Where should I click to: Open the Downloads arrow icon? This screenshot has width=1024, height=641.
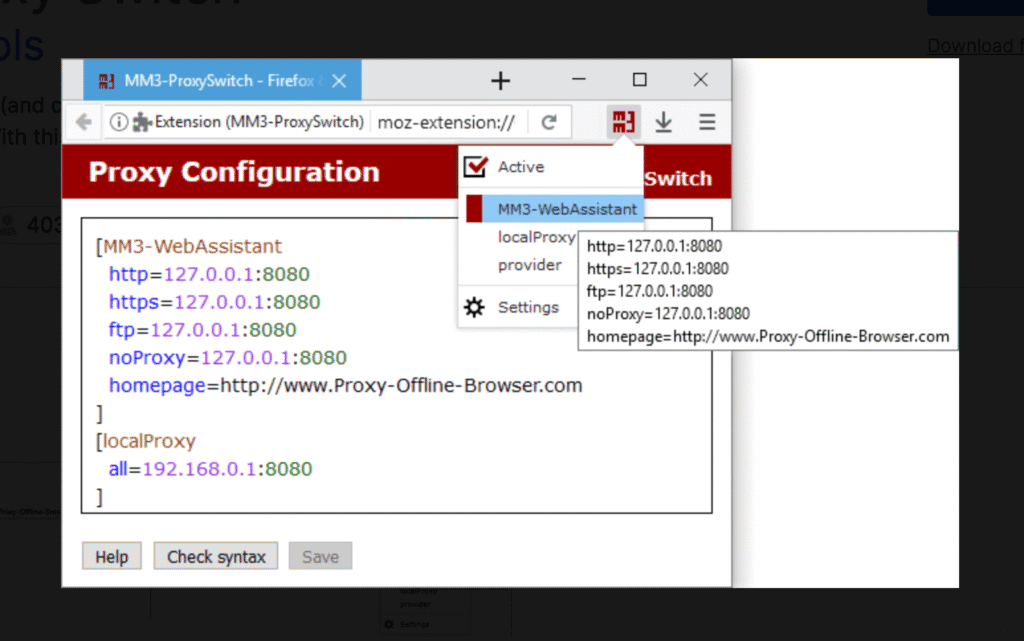tap(663, 122)
